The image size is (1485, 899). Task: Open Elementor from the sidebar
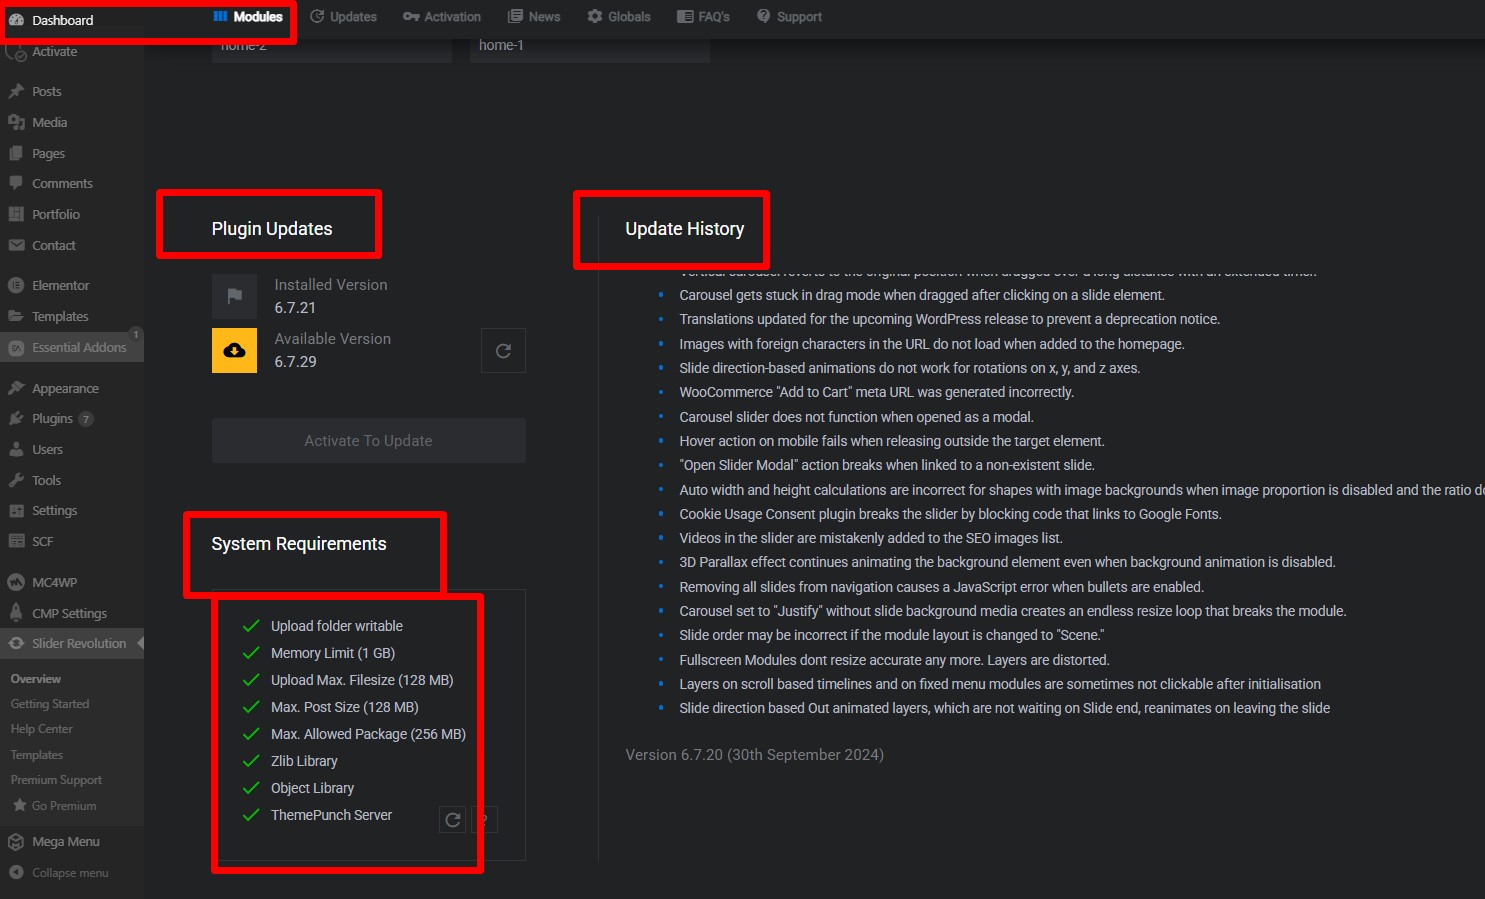tap(60, 286)
